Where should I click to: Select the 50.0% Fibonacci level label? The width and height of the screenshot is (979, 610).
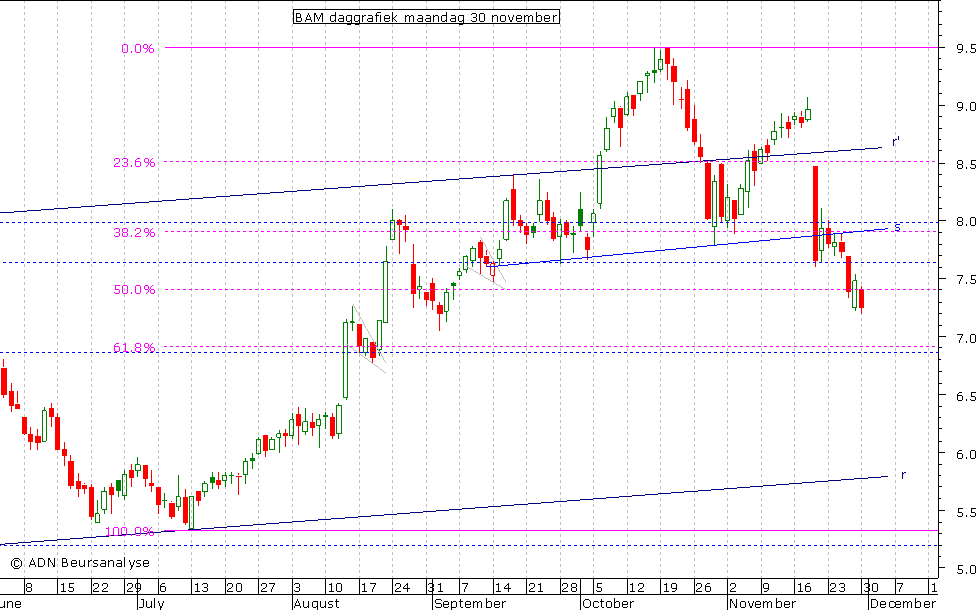pyautogui.click(x=134, y=290)
